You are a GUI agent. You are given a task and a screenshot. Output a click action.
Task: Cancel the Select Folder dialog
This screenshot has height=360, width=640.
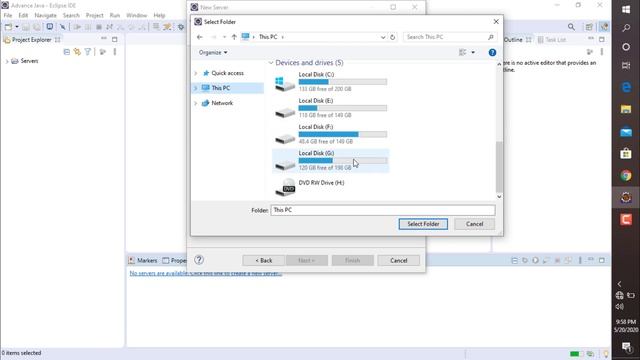point(474,224)
